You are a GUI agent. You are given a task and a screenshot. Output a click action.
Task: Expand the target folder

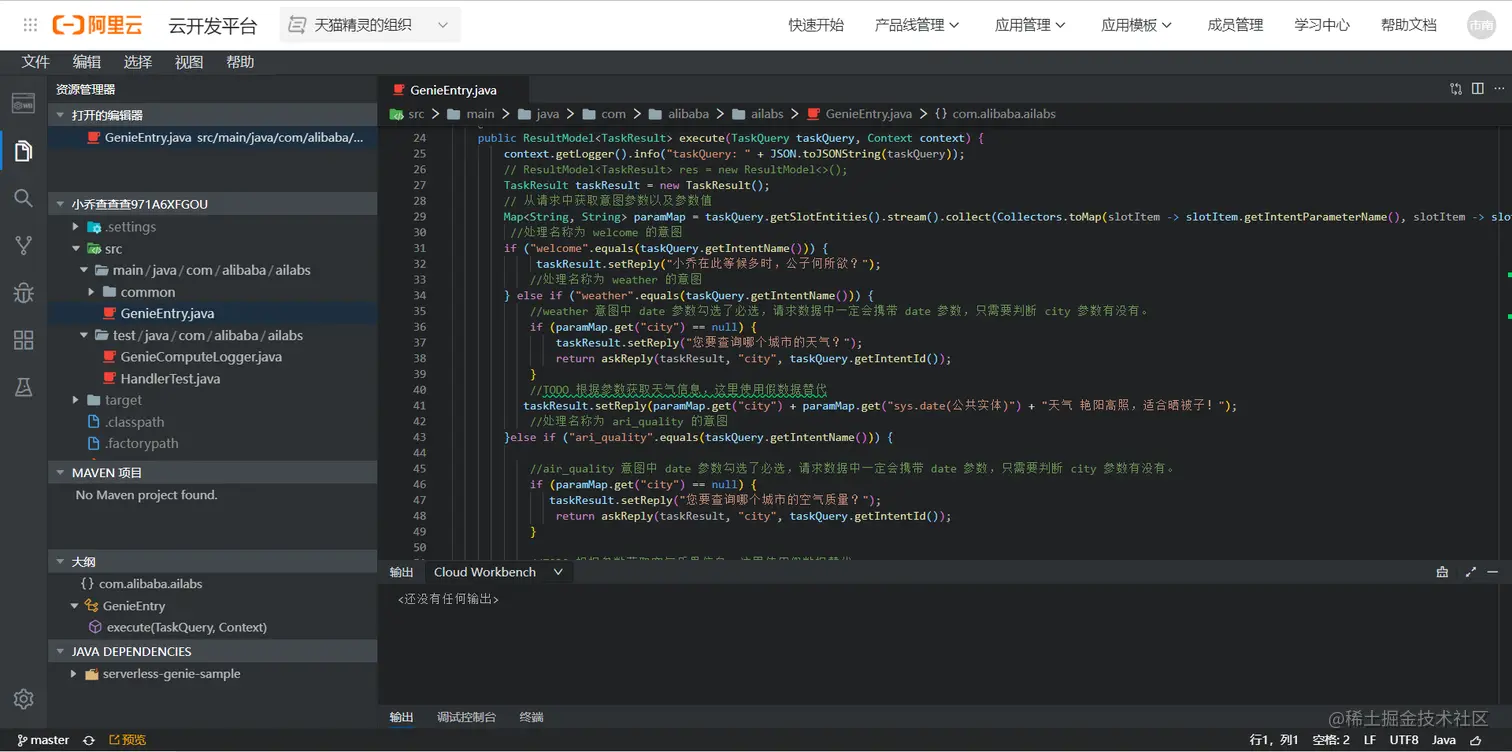coord(76,400)
